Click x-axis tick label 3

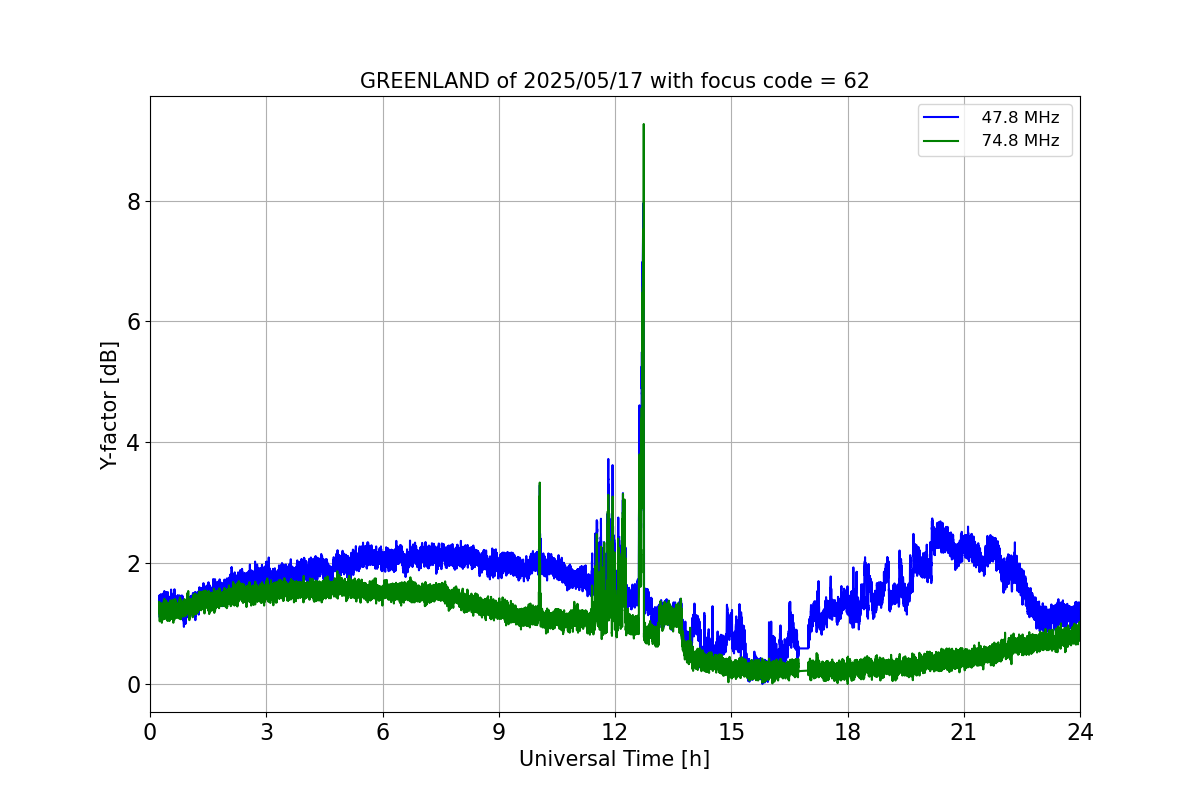tap(266, 732)
